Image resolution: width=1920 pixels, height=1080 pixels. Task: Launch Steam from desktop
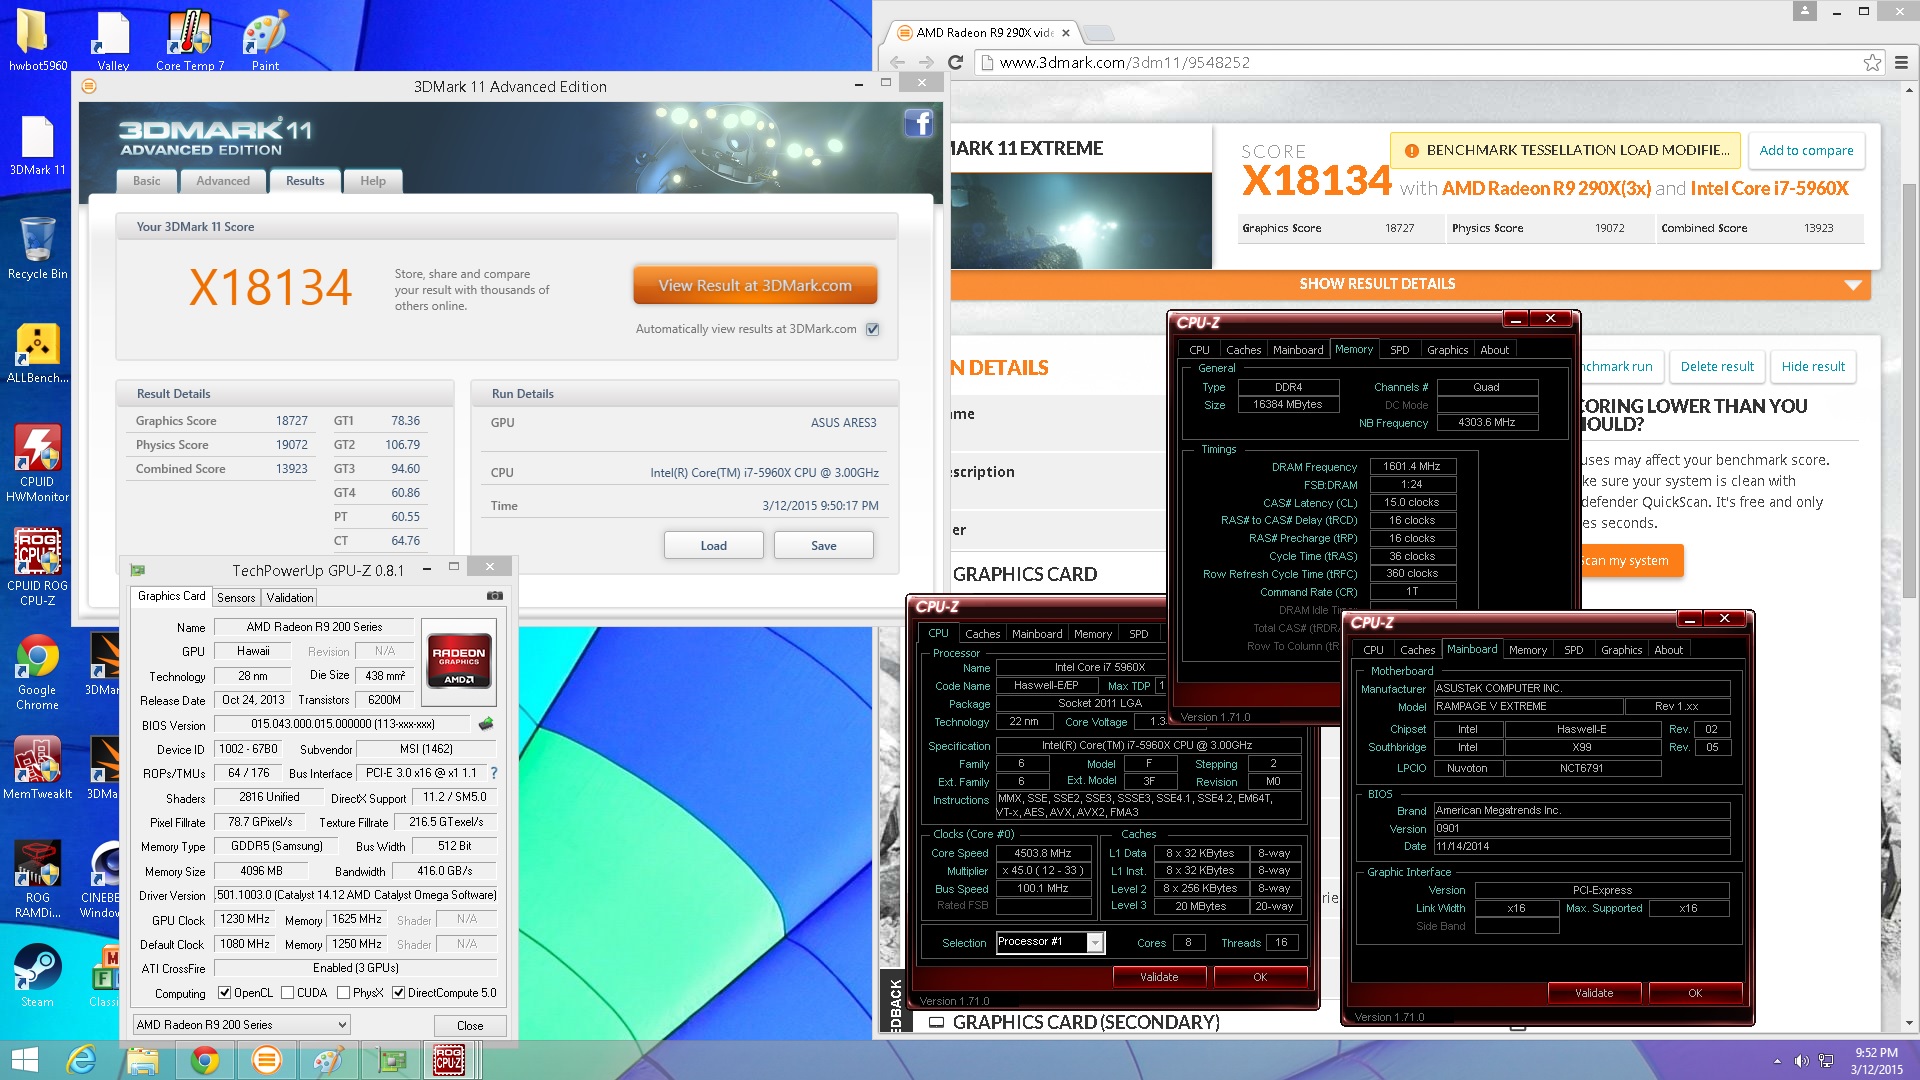37,975
